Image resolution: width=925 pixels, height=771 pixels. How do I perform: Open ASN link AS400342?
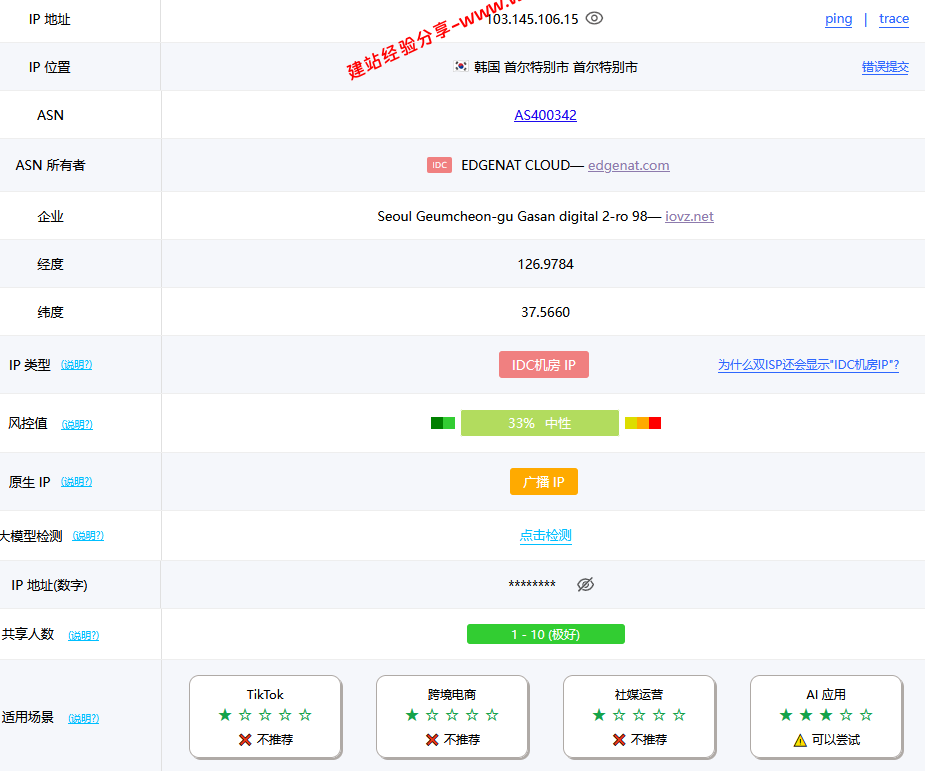545,115
